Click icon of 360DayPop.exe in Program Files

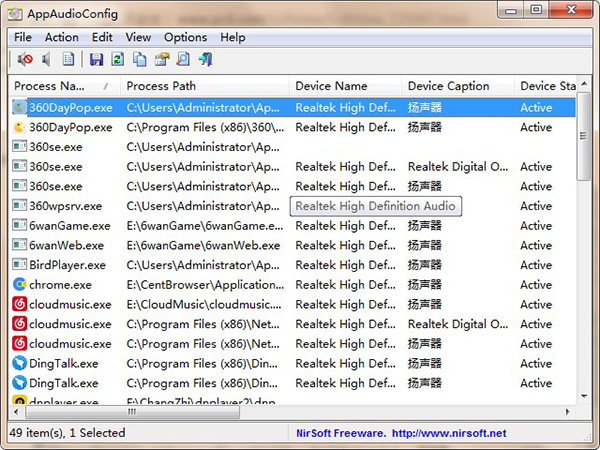point(20,127)
